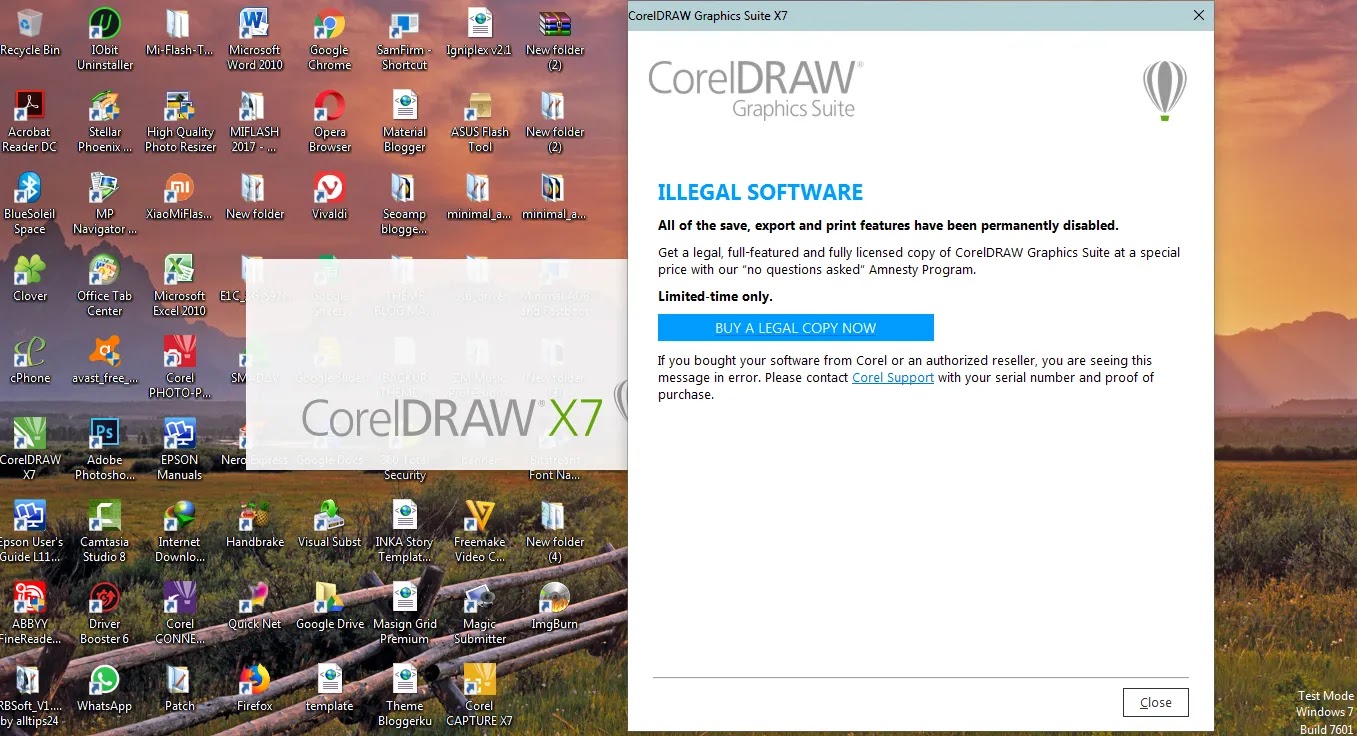Select the Corel PHOTO-P... desktop icon
Image resolution: width=1357 pixels, height=736 pixels.
179,367
